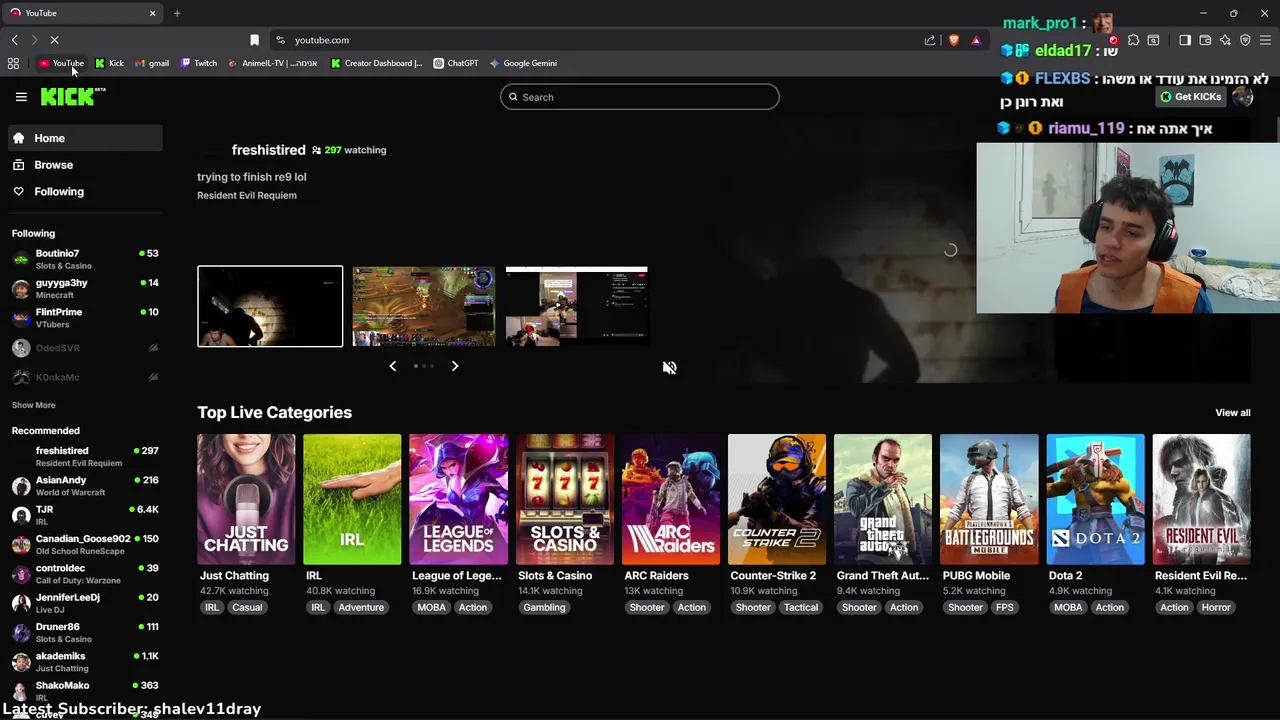
Task: Open IRL category card
Action: (x=352, y=499)
